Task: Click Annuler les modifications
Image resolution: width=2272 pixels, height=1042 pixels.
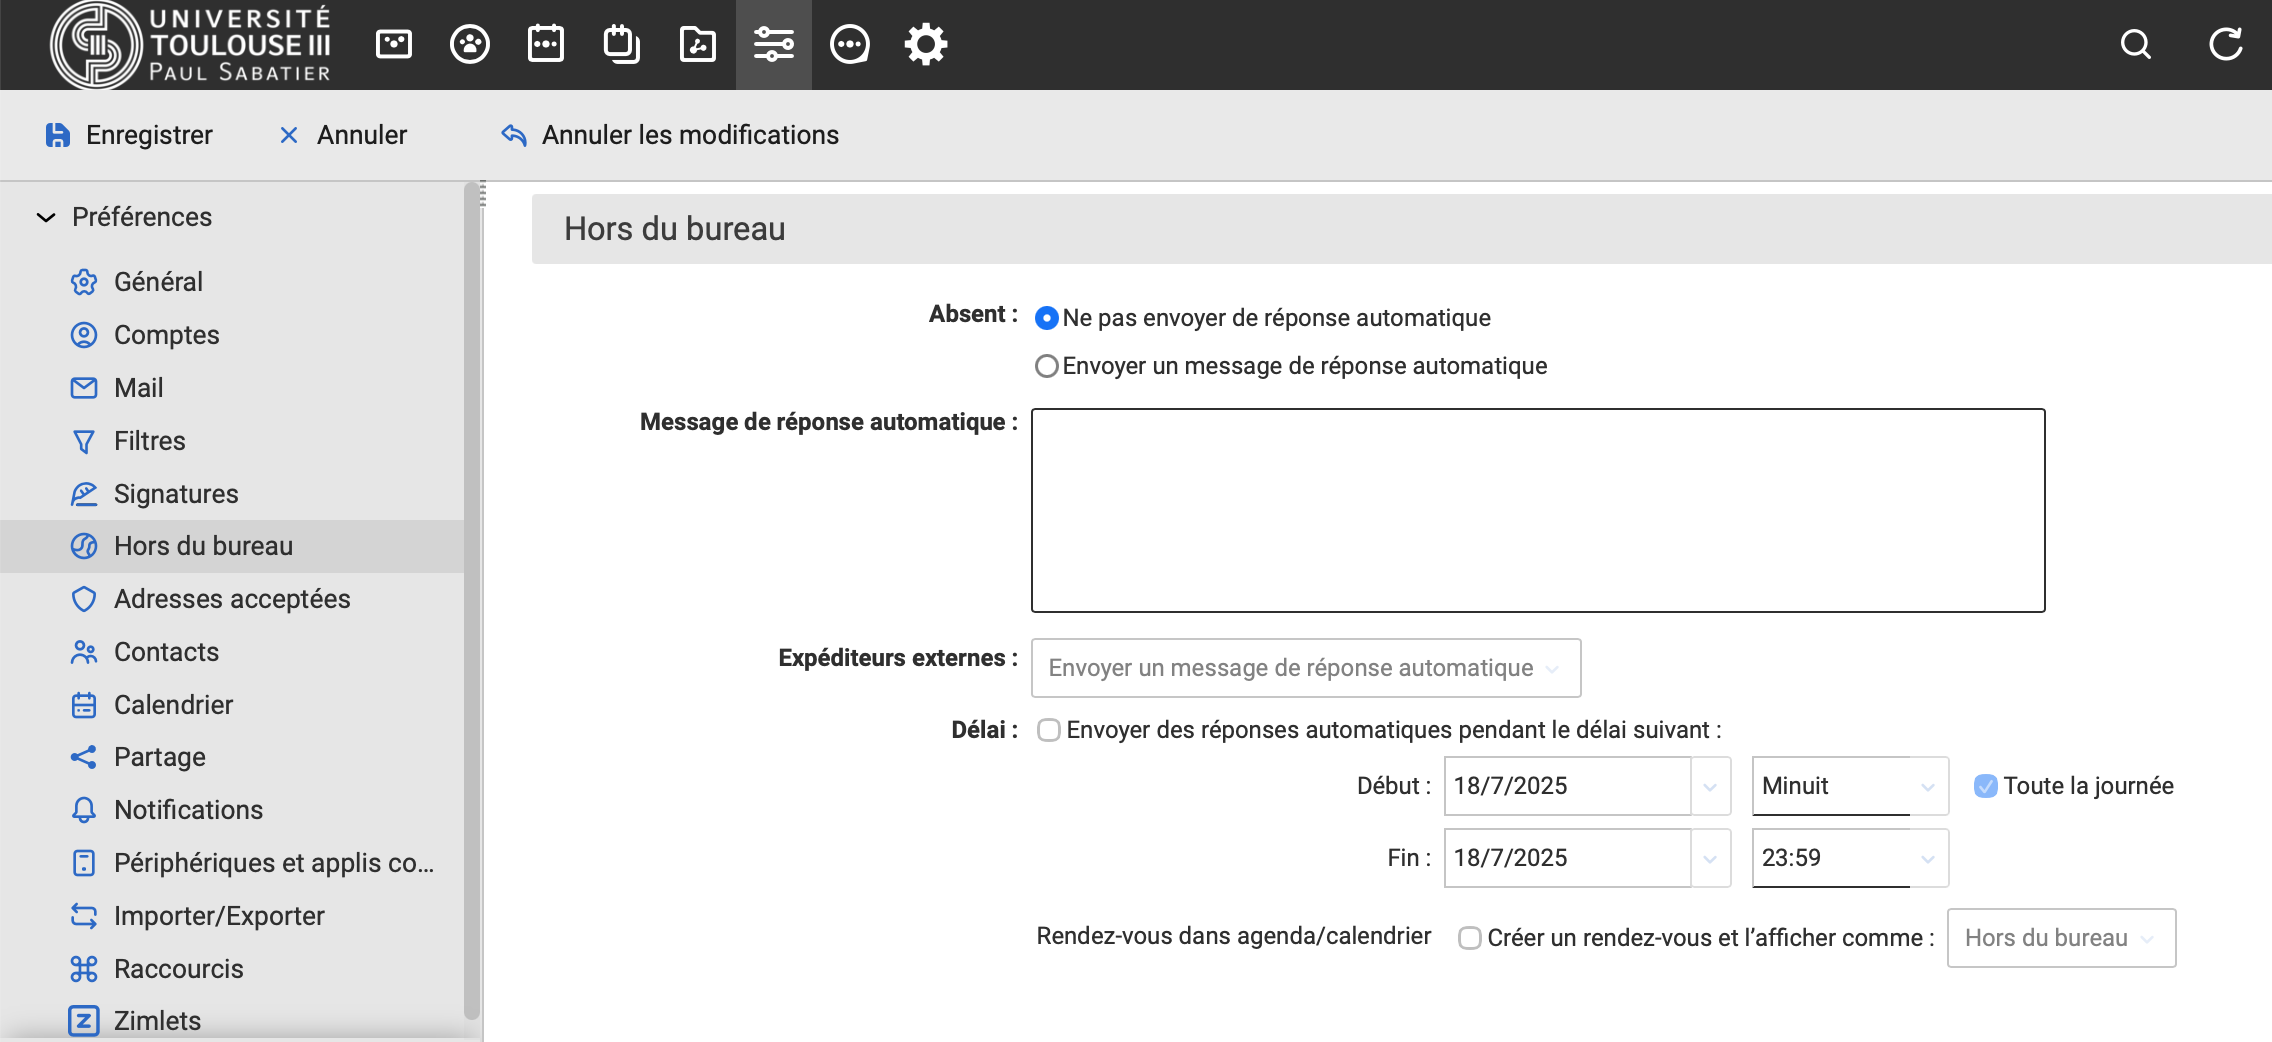Action: tap(670, 135)
